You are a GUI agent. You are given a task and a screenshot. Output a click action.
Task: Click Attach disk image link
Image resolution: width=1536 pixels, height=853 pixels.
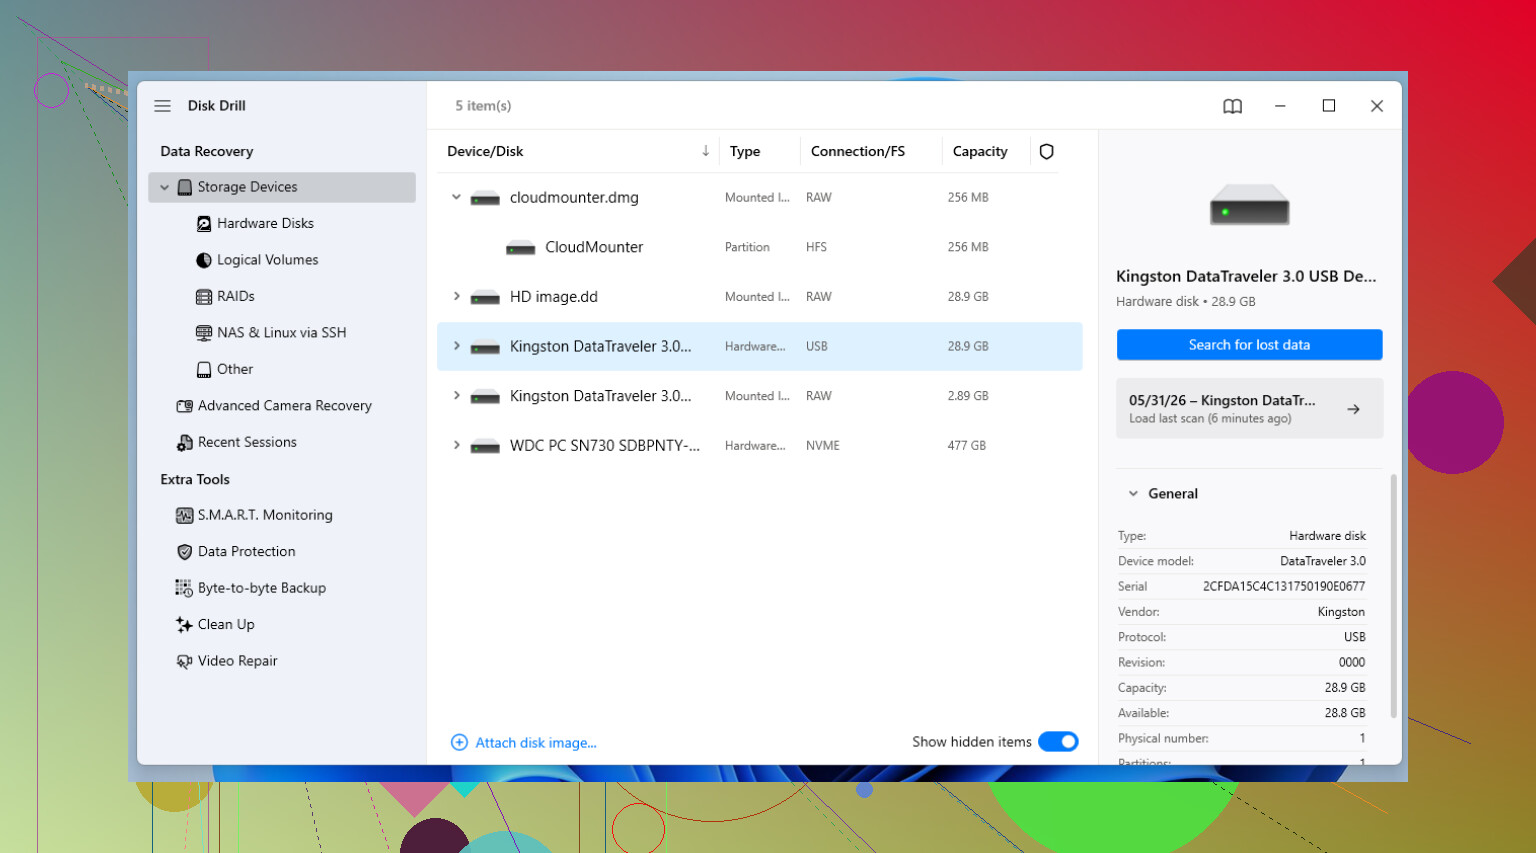coord(536,743)
